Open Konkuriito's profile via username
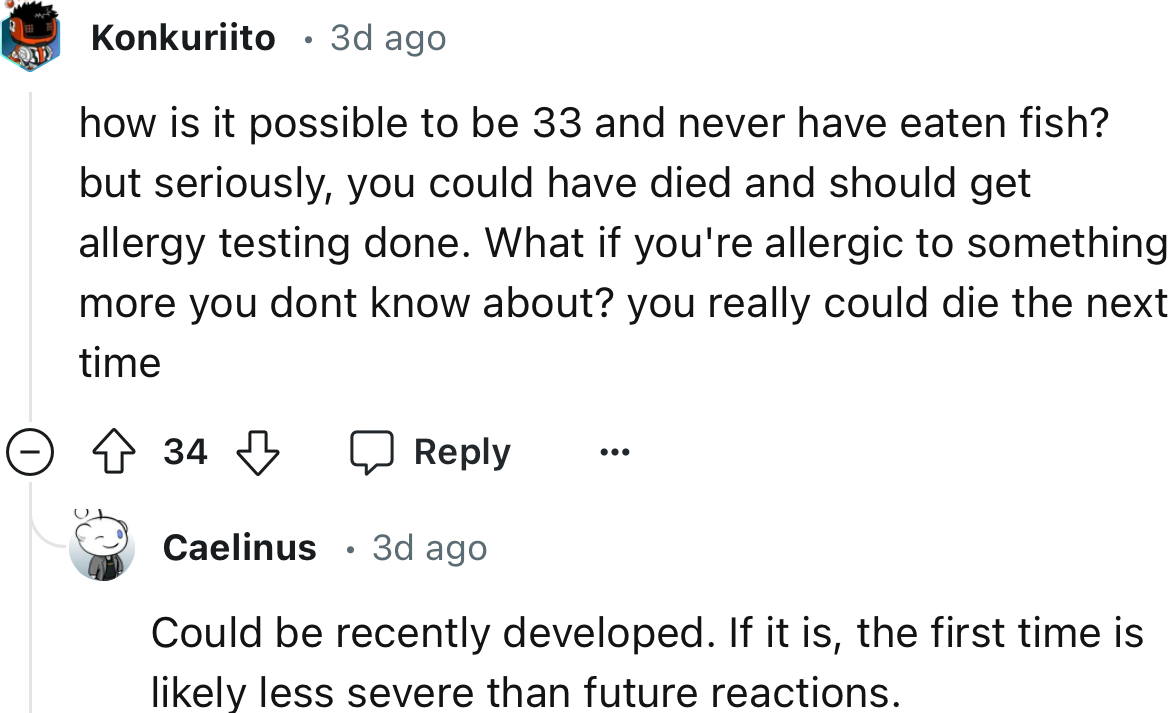This screenshot has width=1176, height=713. [x=182, y=37]
